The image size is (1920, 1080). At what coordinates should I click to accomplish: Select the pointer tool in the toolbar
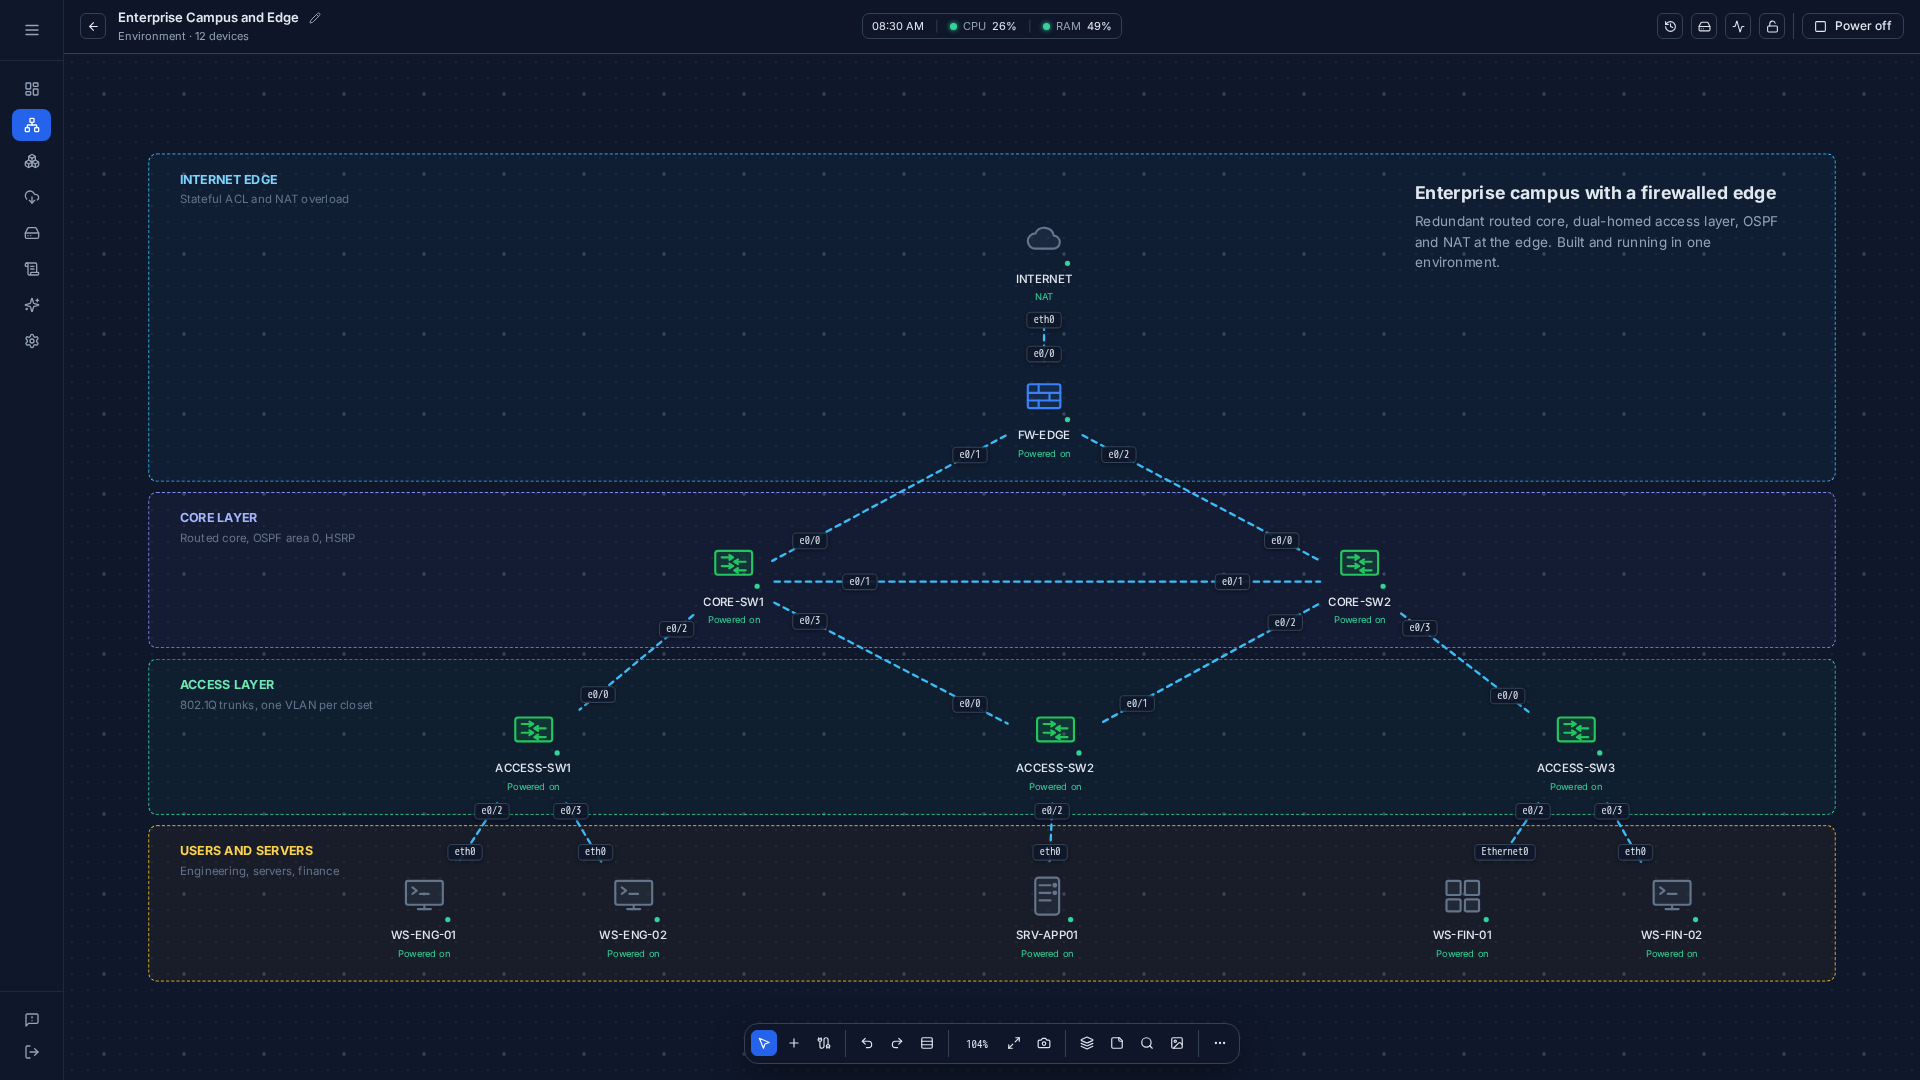point(764,1043)
